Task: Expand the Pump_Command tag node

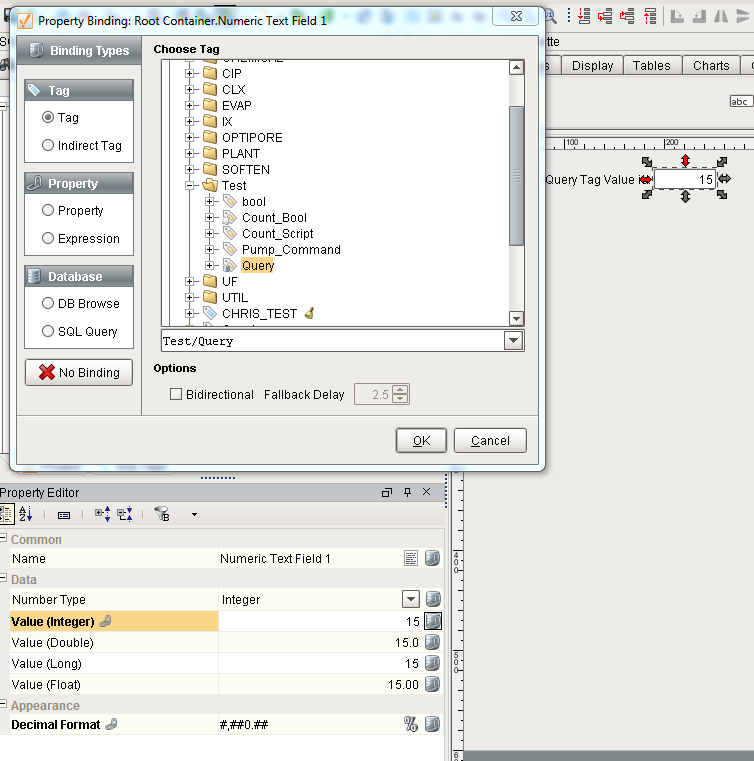Action: pos(209,249)
